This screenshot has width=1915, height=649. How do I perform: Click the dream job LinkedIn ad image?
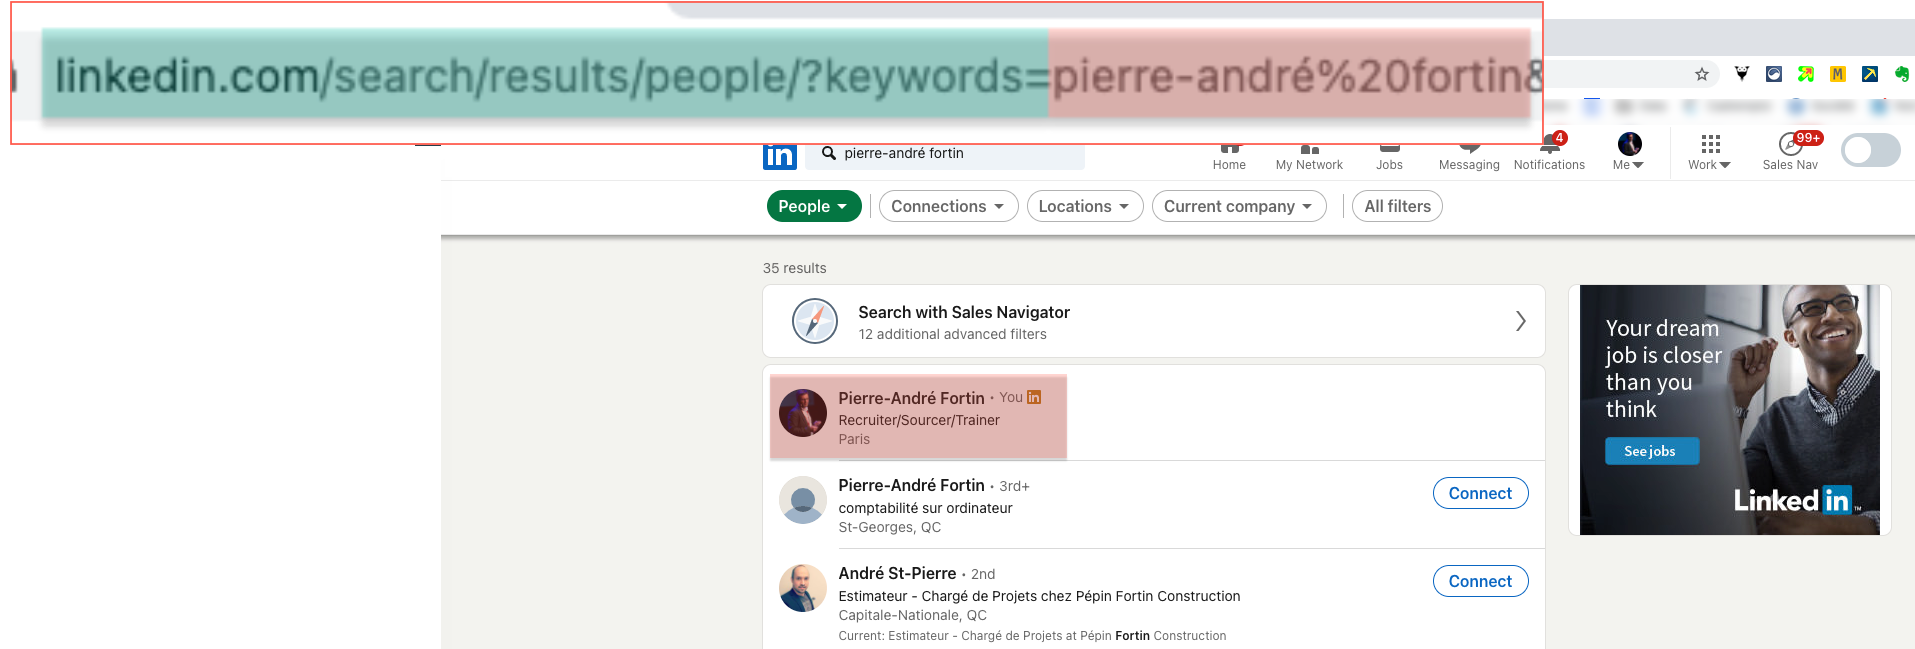coord(1729,410)
